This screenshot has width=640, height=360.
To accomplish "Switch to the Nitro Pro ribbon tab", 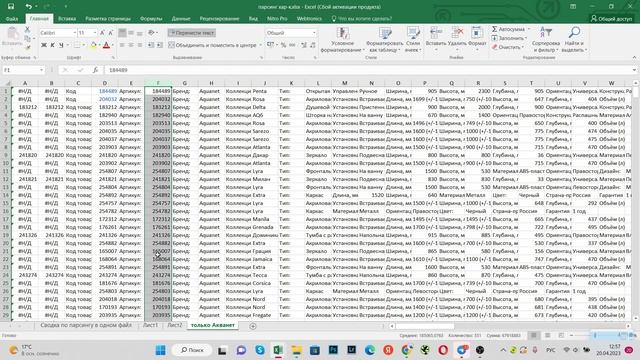I will [x=277, y=19].
